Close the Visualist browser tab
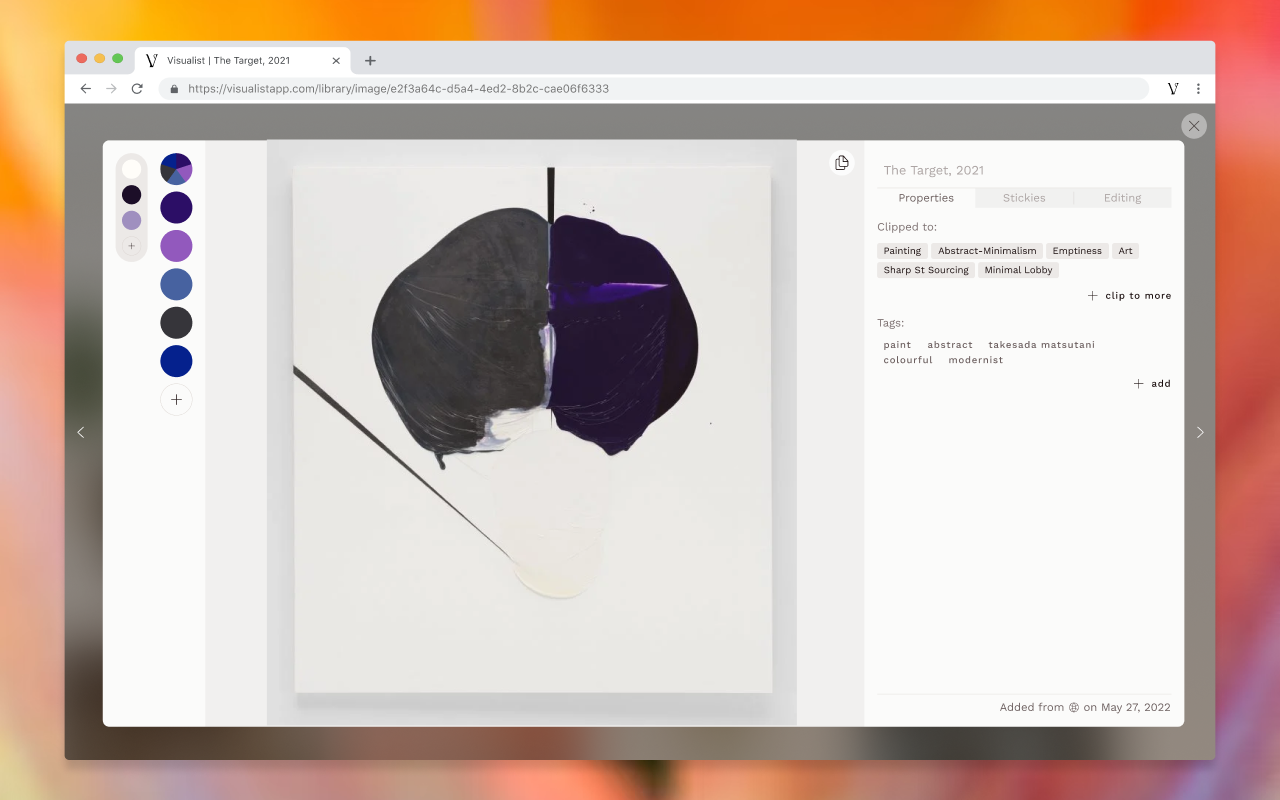Screen dimensions: 1280x800 click(336, 60)
